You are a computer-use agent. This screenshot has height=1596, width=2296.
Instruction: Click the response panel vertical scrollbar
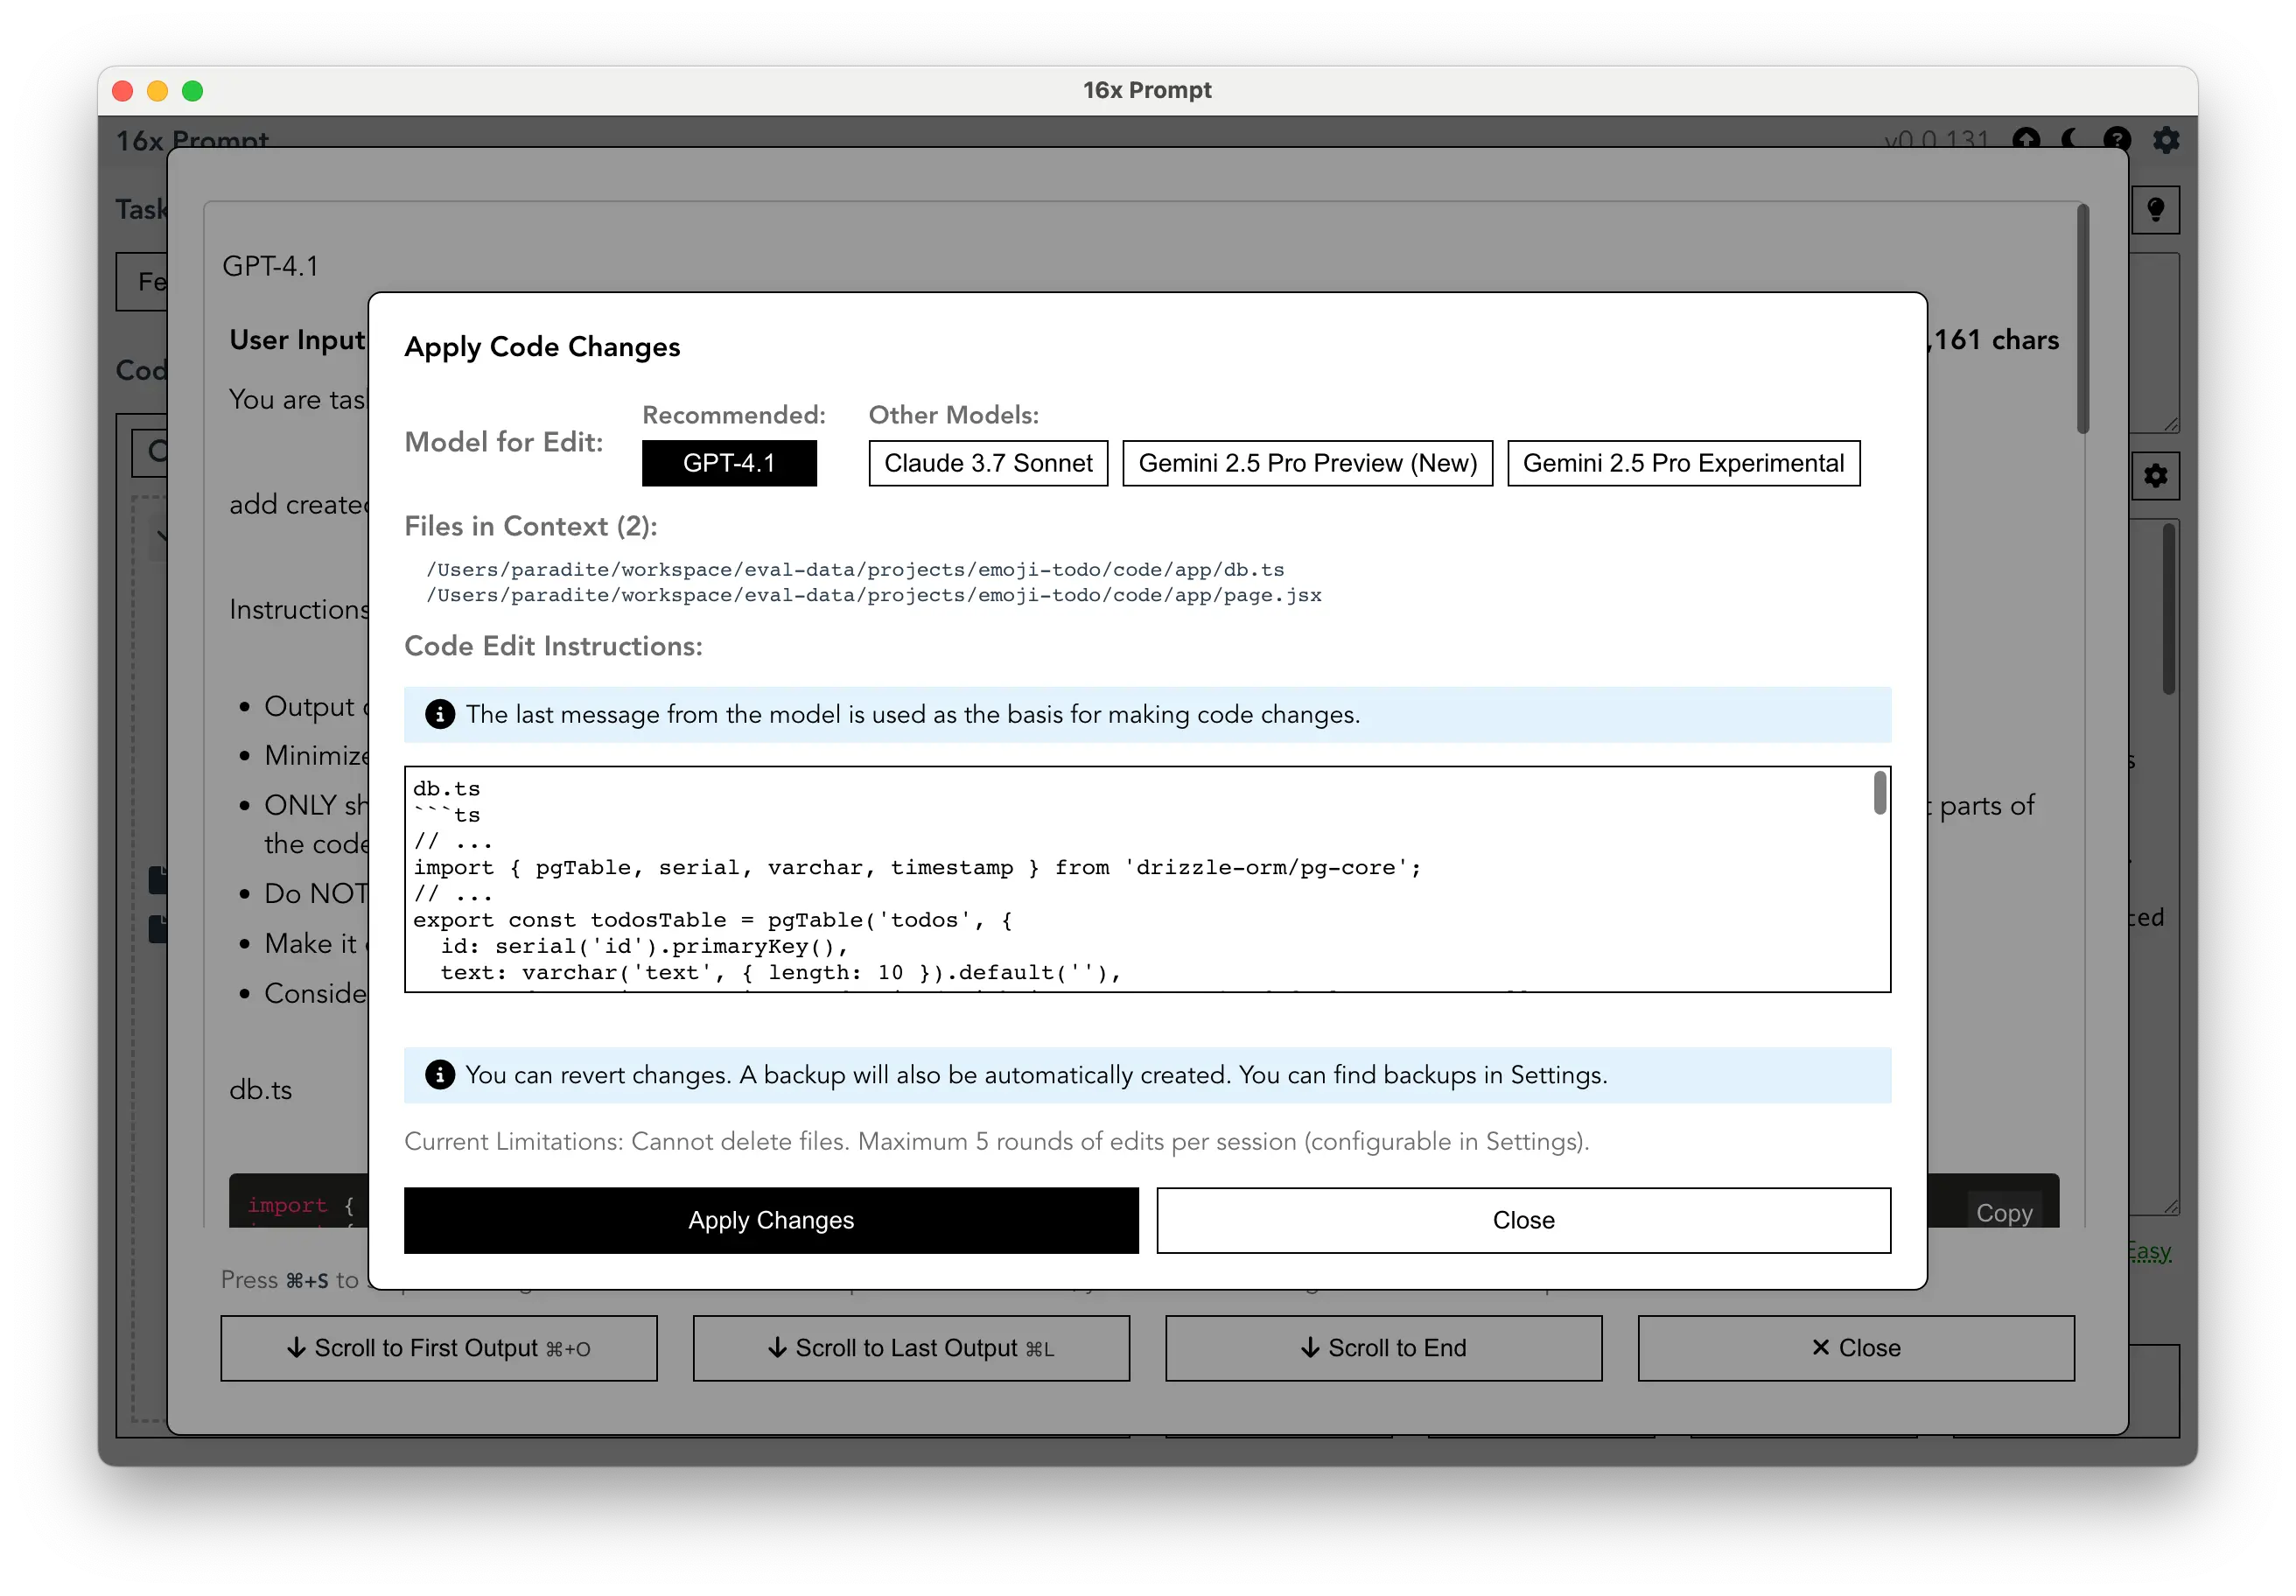tap(2082, 320)
